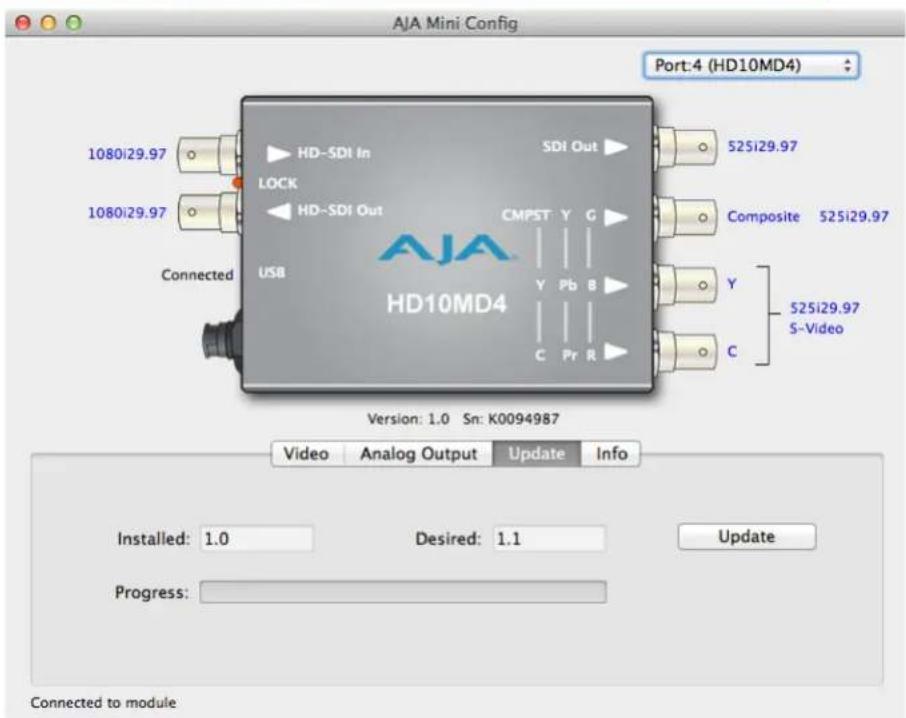Click the blue C output label
This screenshot has height=718, width=906.
732,351
